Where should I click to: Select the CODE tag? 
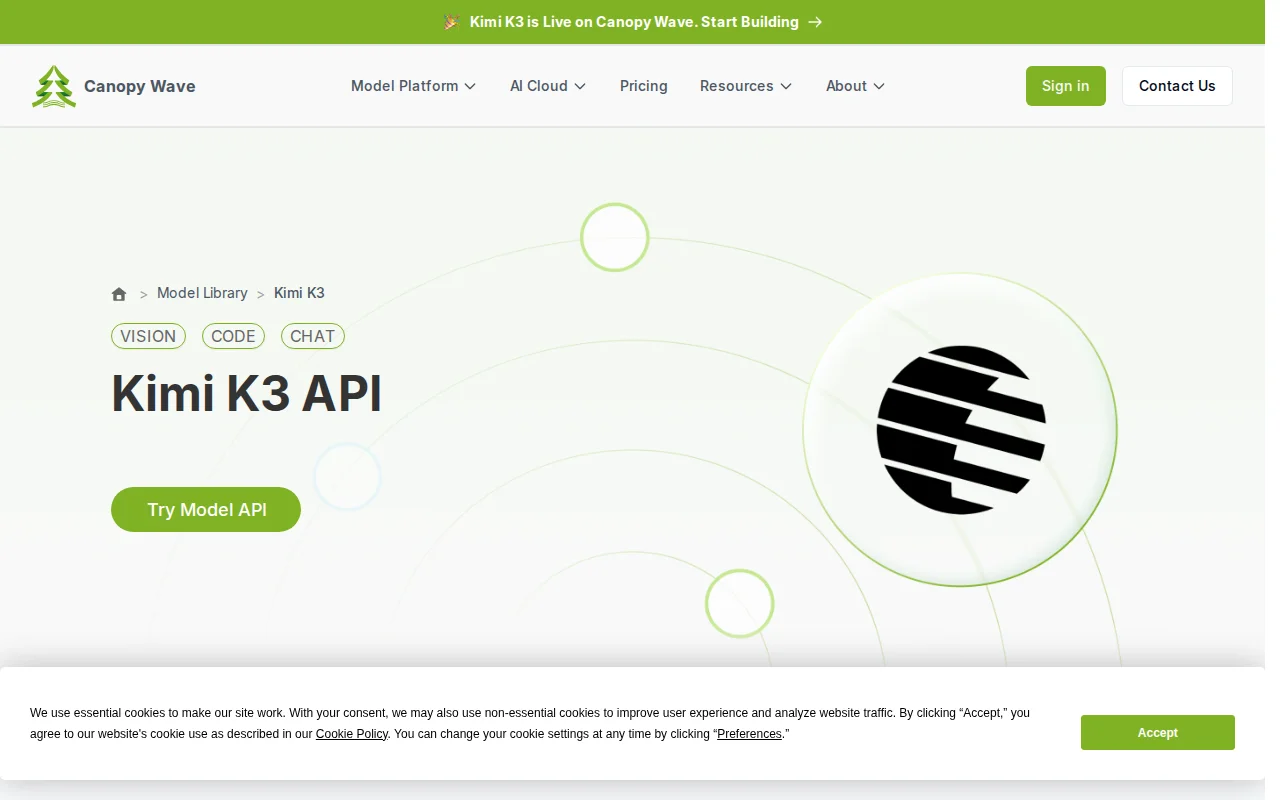233,336
